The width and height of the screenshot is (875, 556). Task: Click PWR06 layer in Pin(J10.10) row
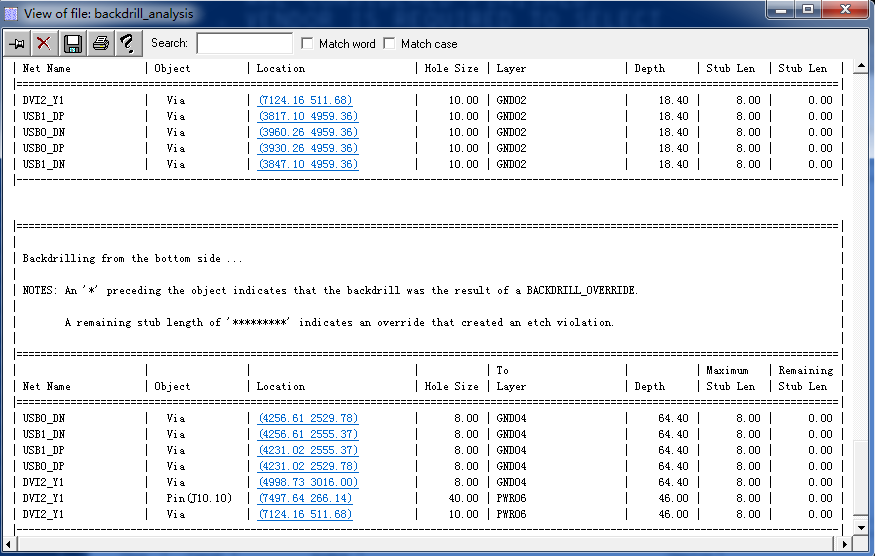(x=511, y=499)
